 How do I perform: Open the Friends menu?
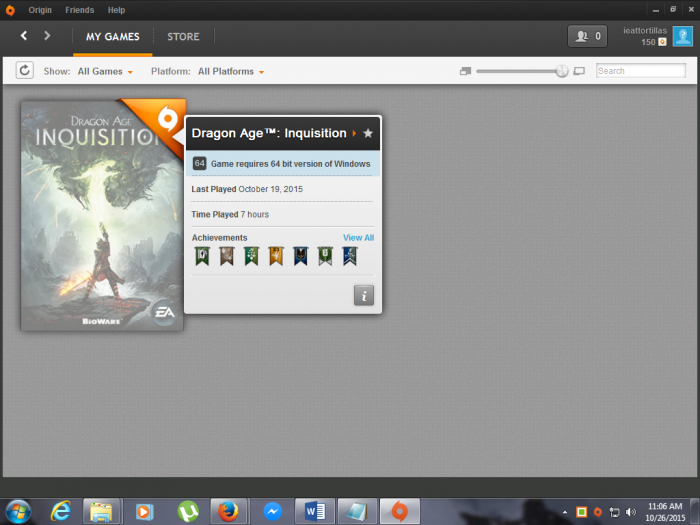tap(79, 10)
